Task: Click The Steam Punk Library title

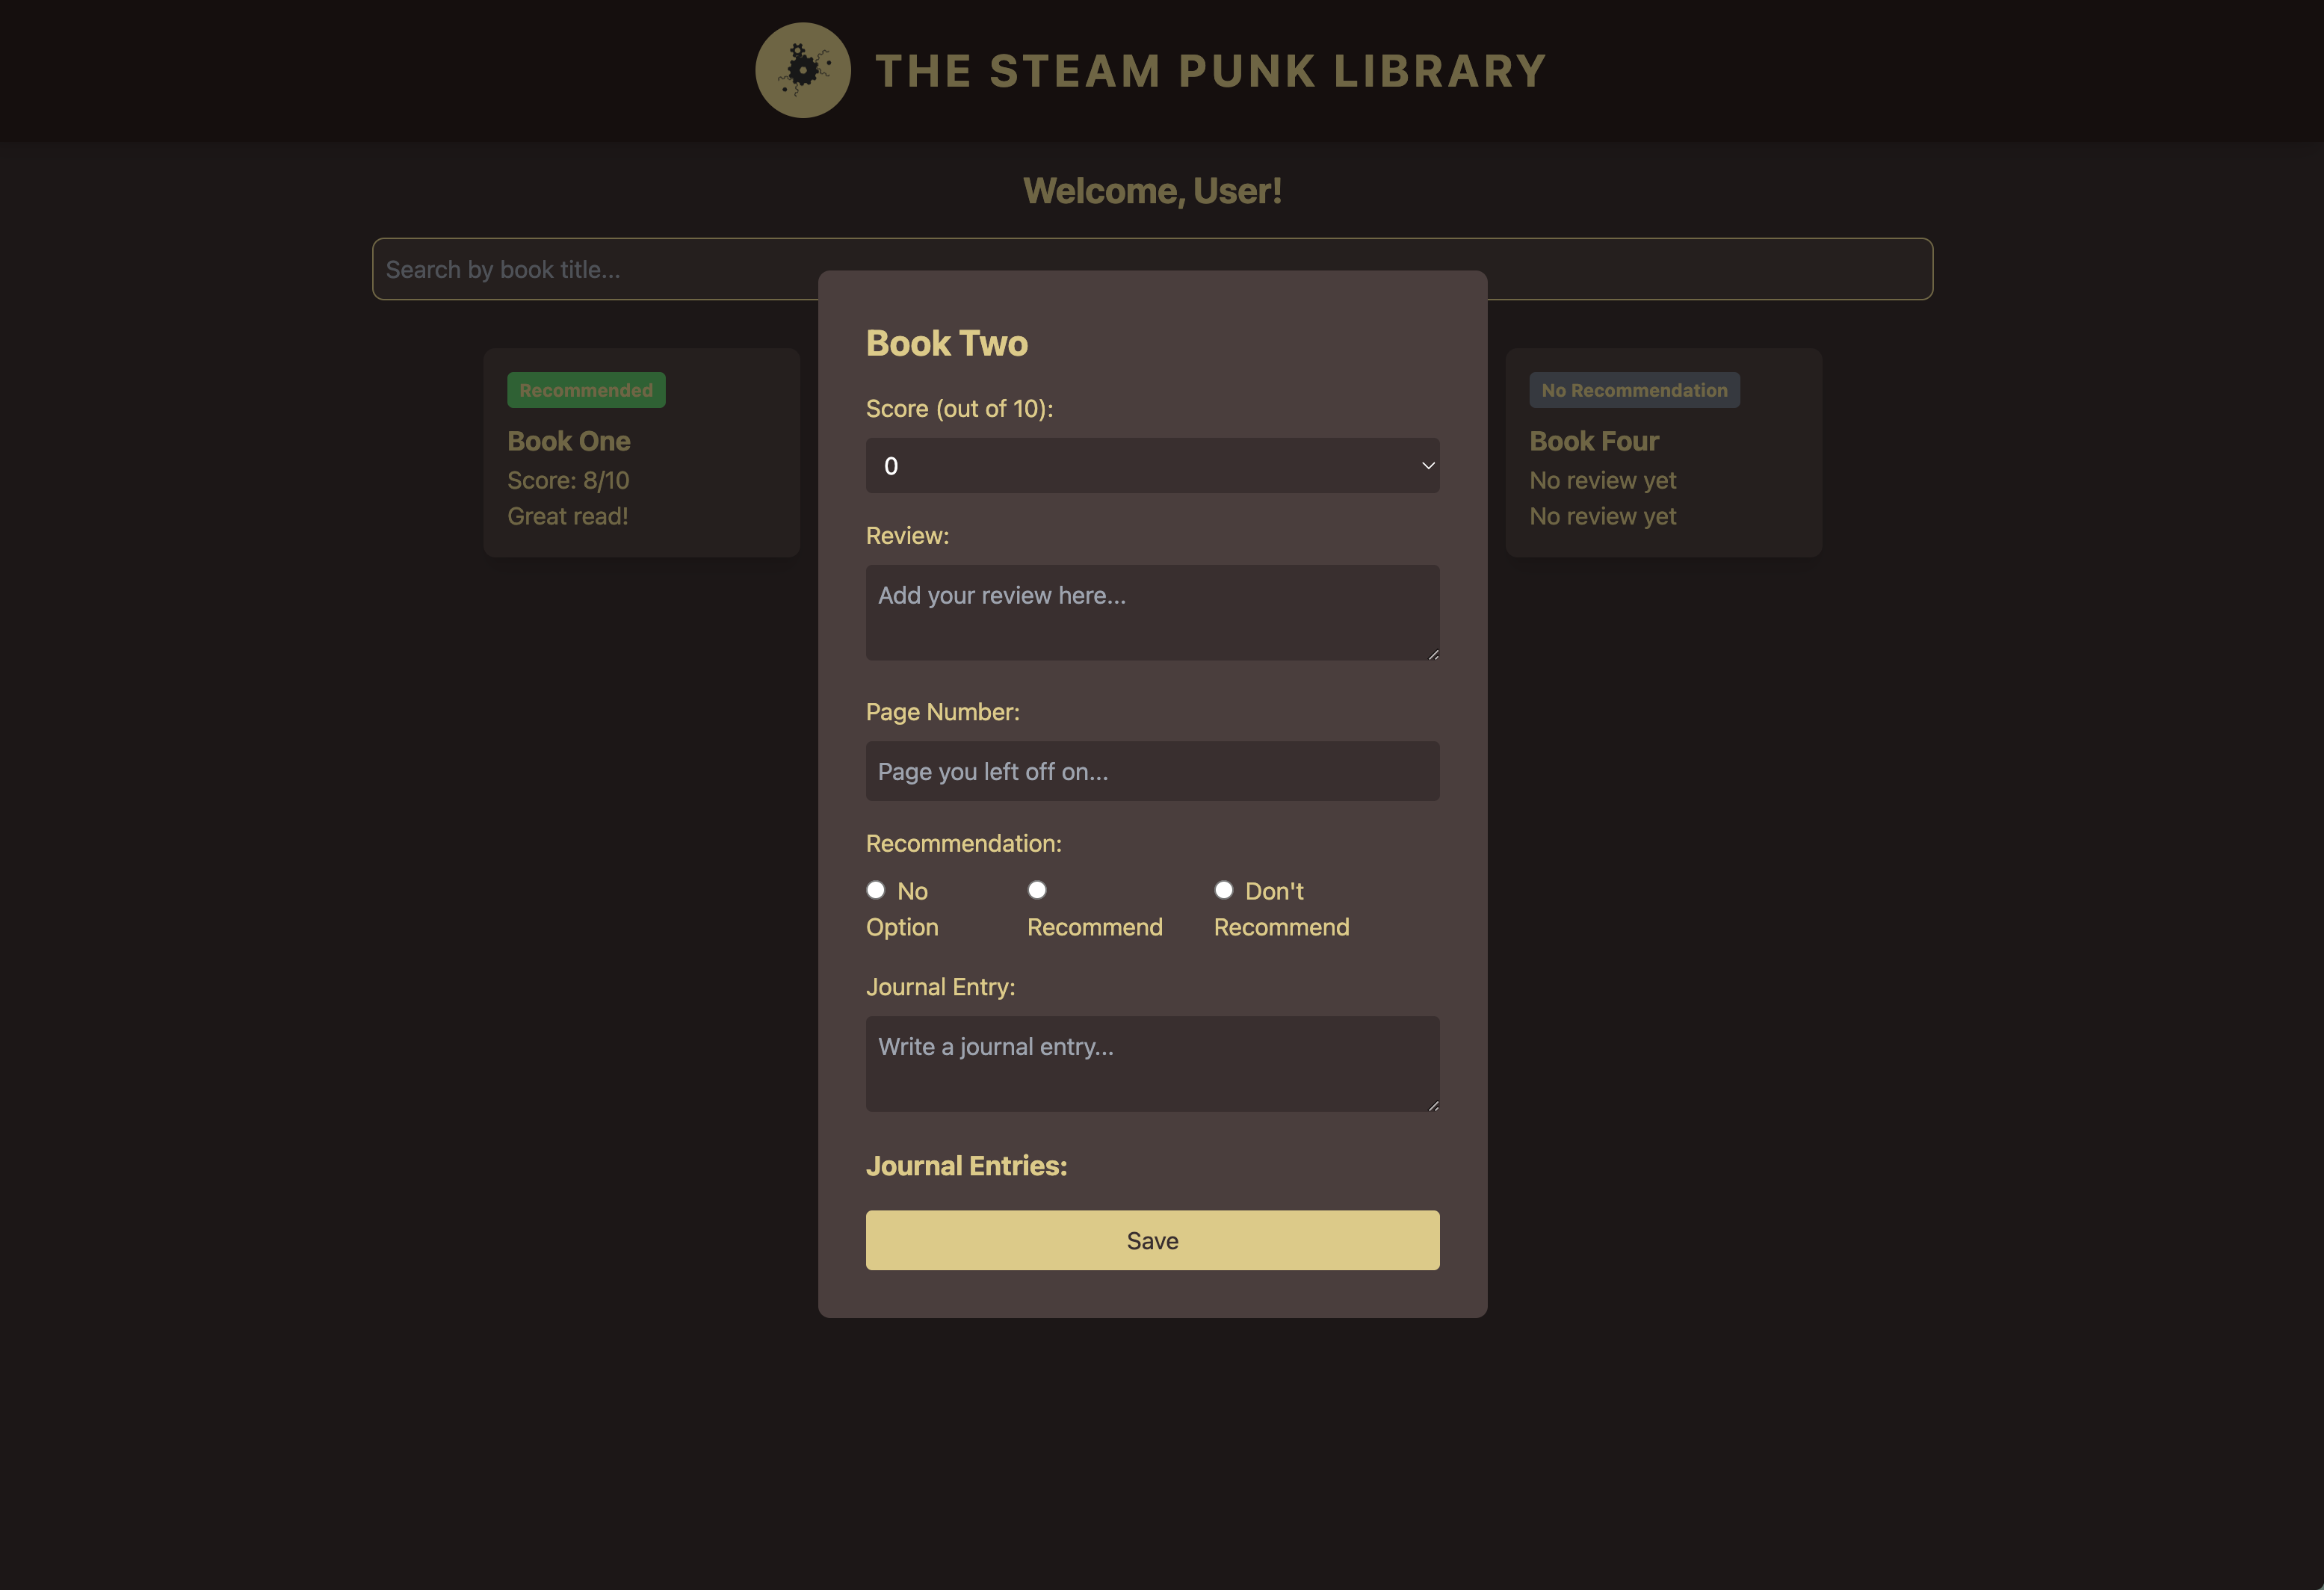Action: pyautogui.click(x=1210, y=71)
